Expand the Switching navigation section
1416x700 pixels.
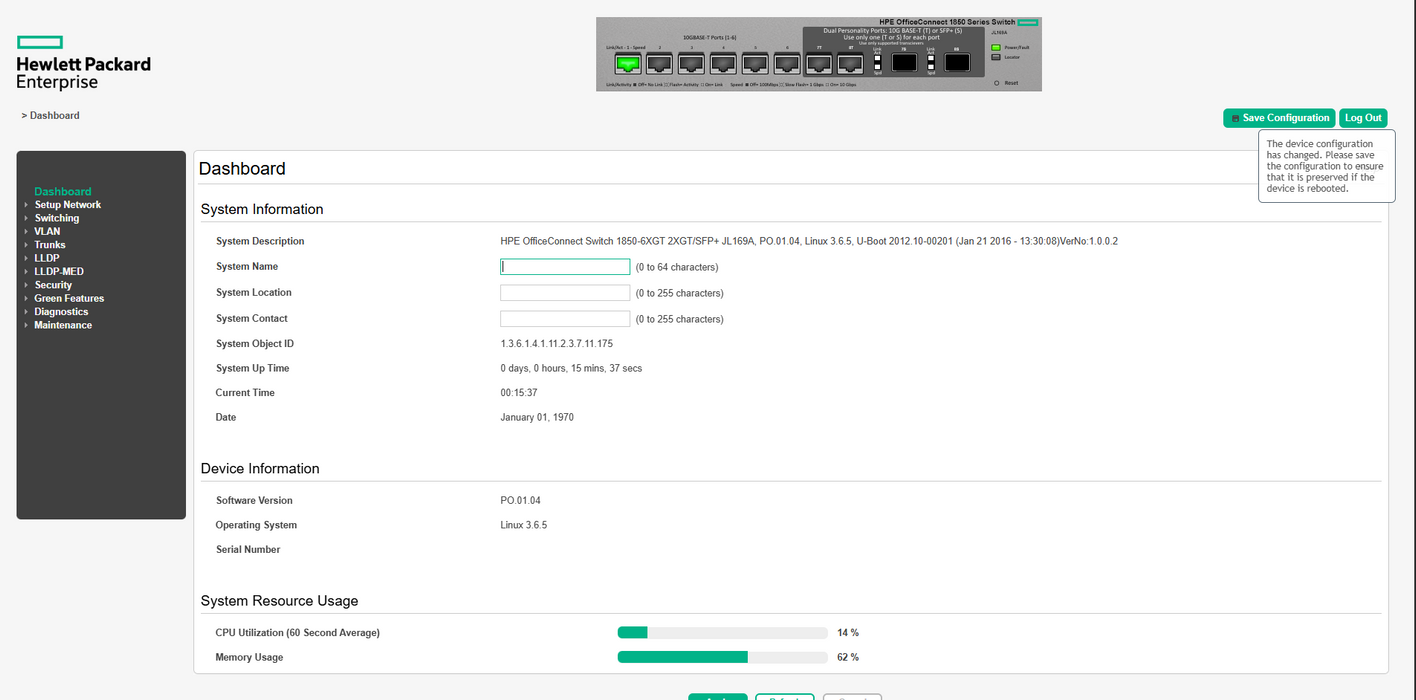point(56,217)
